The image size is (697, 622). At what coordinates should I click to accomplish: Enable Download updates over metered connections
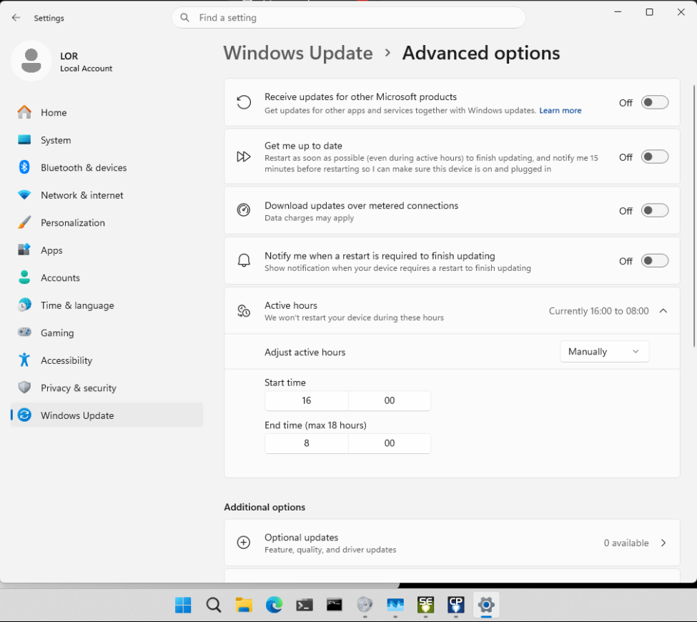click(655, 211)
